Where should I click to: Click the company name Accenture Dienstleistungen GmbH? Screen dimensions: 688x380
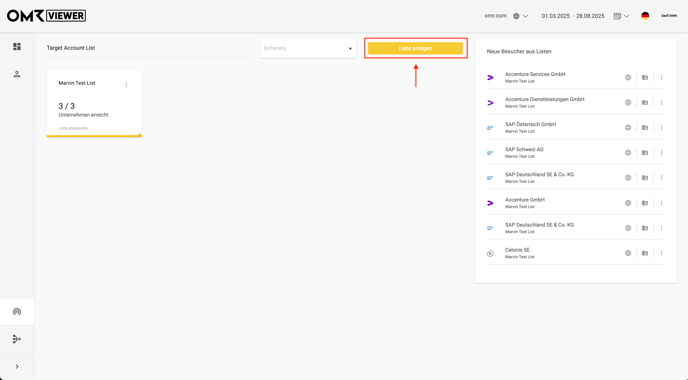pos(545,99)
